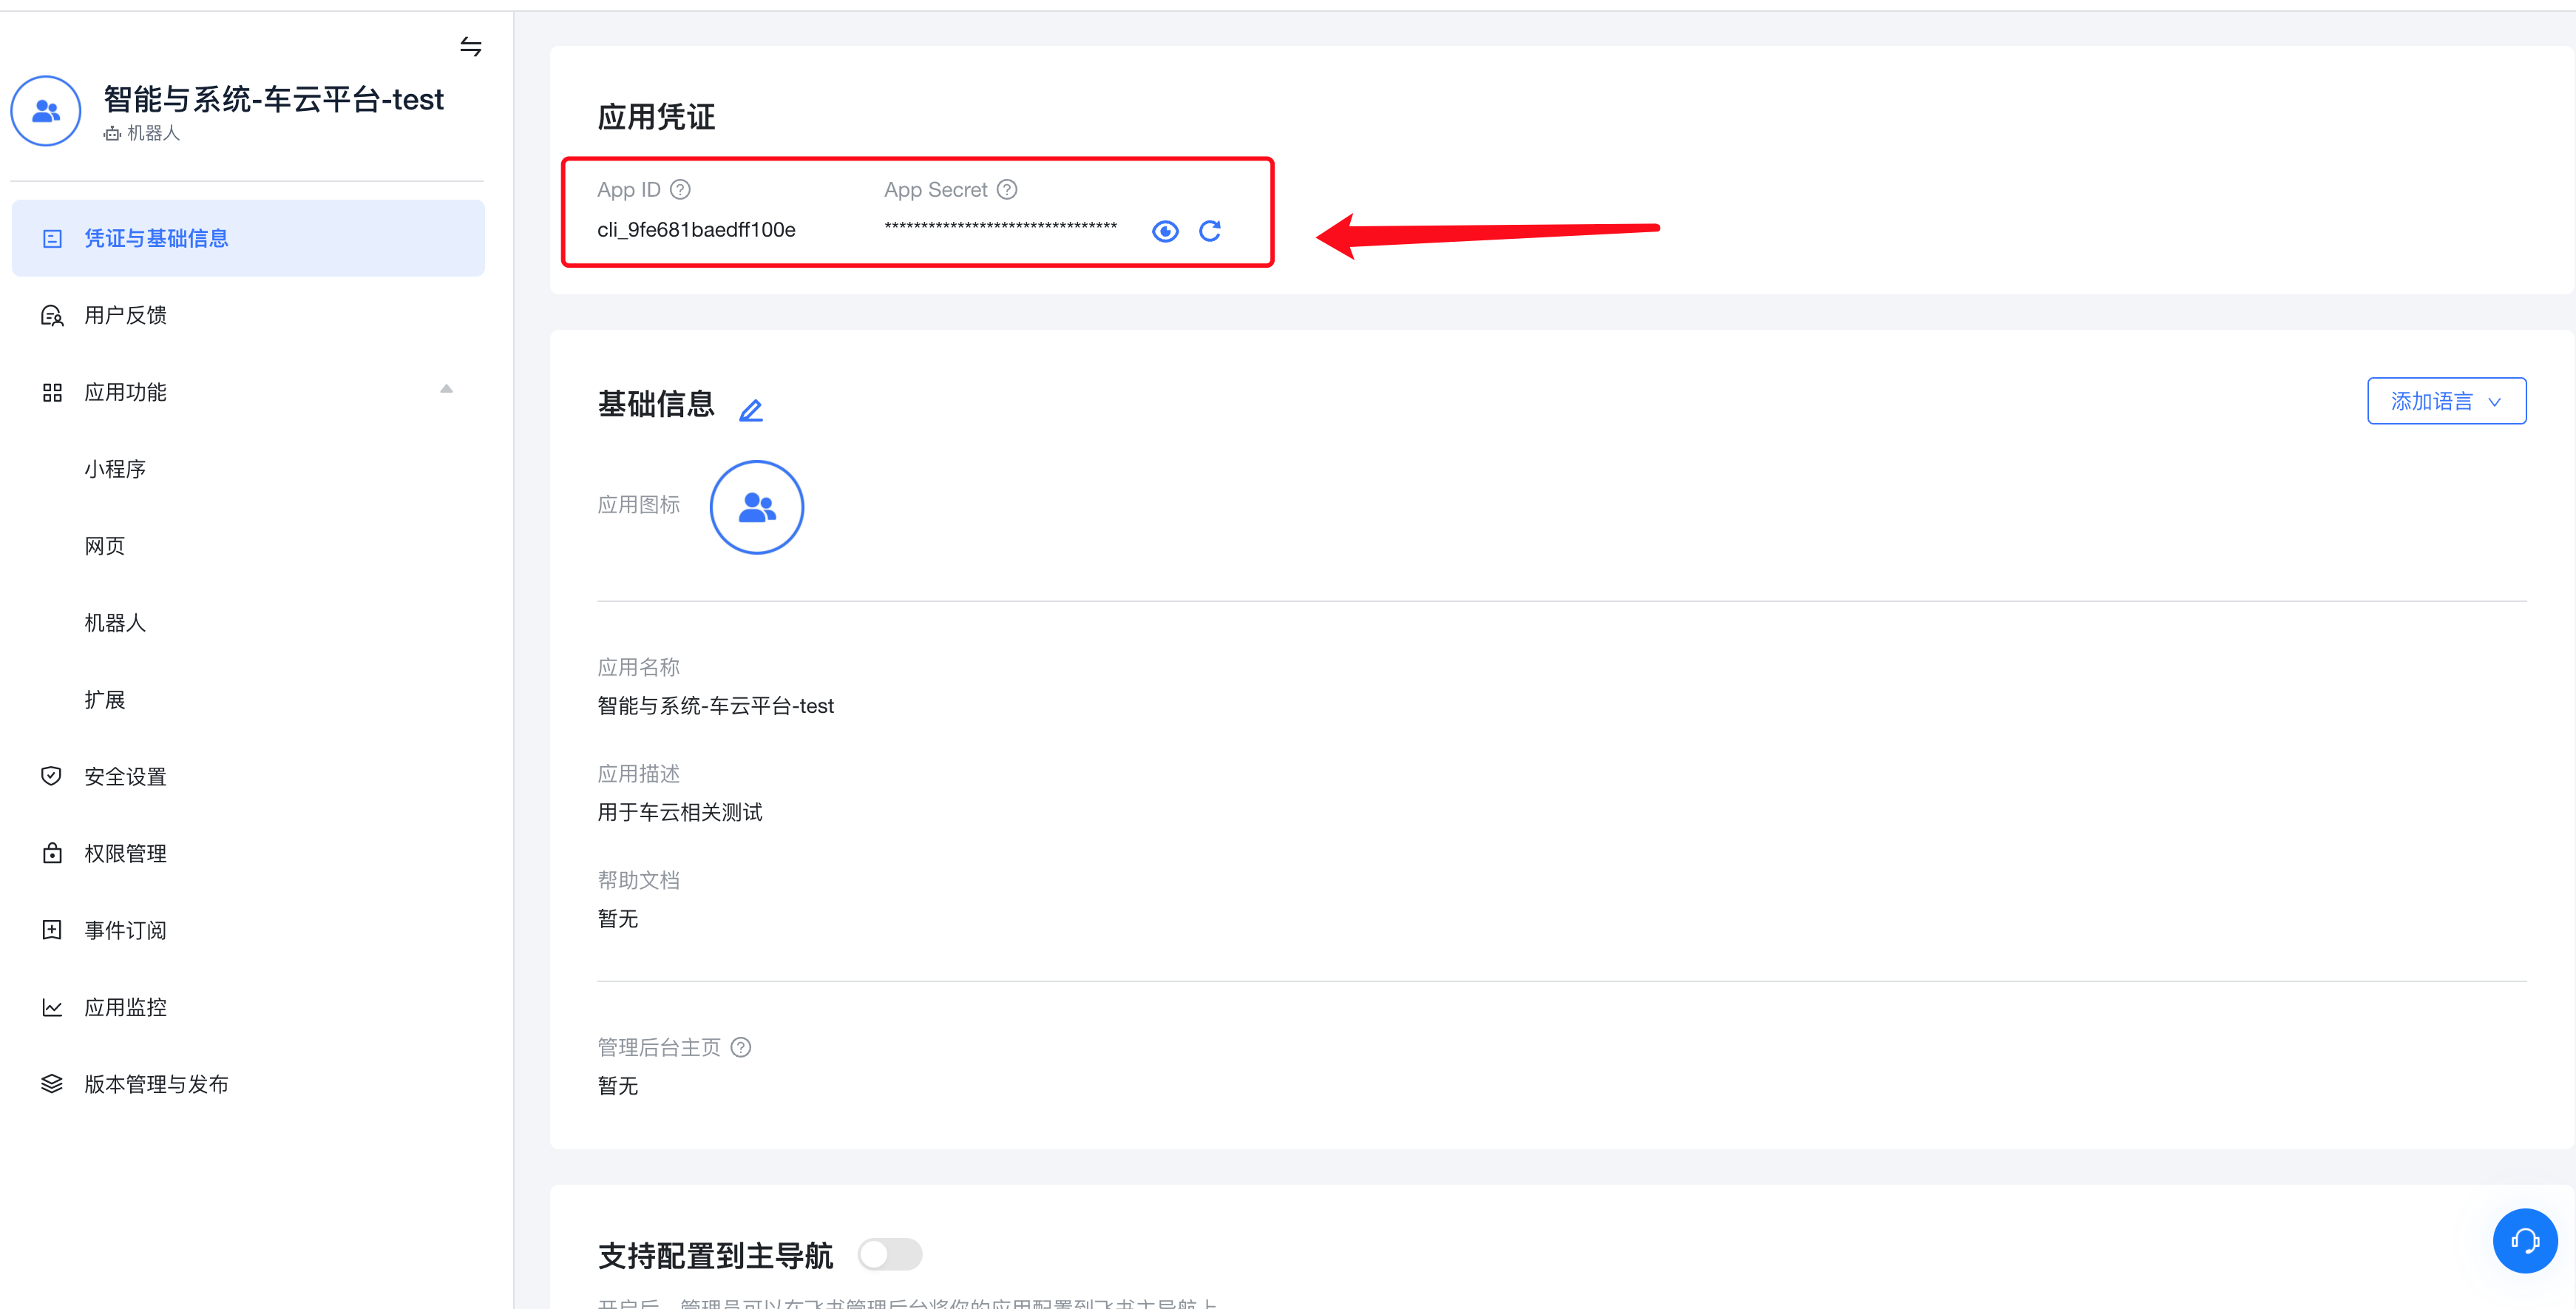Open the 小程序 page link
This screenshot has width=2576, height=1309.
[x=115, y=468]
